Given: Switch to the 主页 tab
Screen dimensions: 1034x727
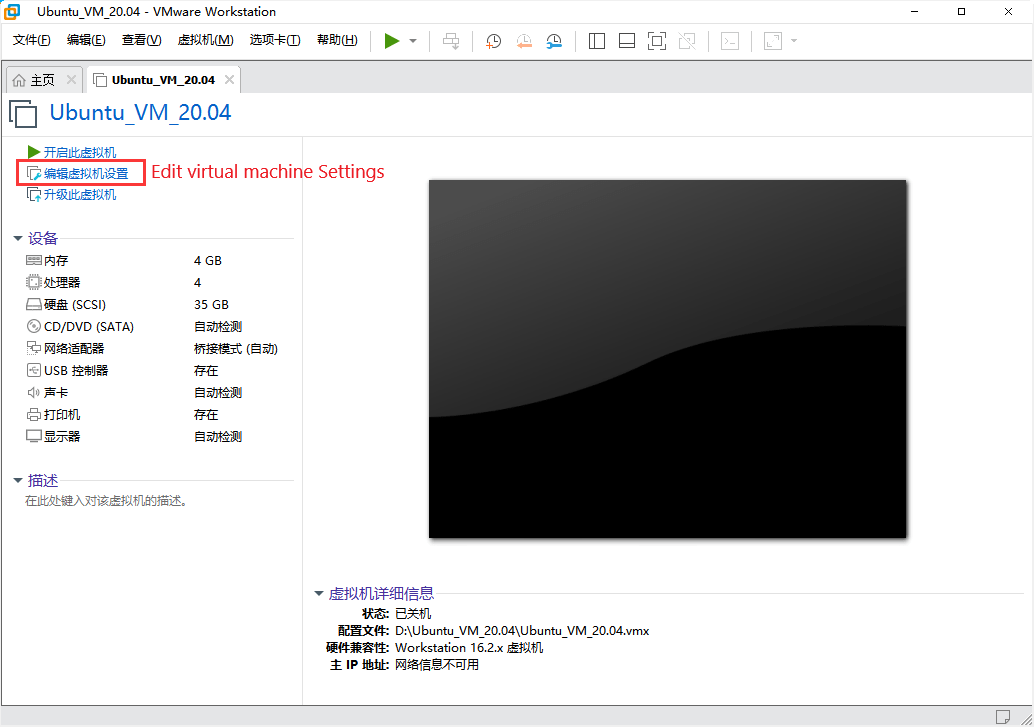Looking at the screenshot, I should point(43,80).
